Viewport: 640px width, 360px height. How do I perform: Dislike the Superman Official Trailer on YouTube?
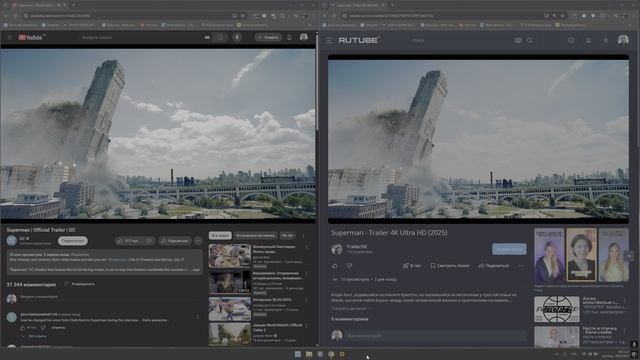[x=149, y=241]
